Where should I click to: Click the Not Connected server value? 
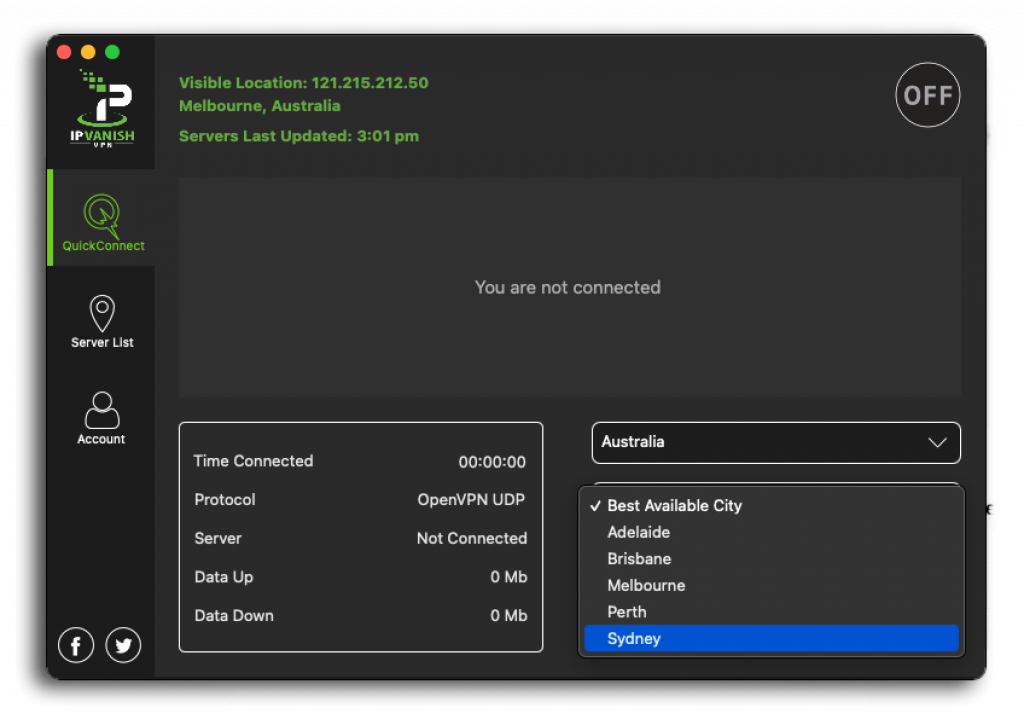(472, 538)
